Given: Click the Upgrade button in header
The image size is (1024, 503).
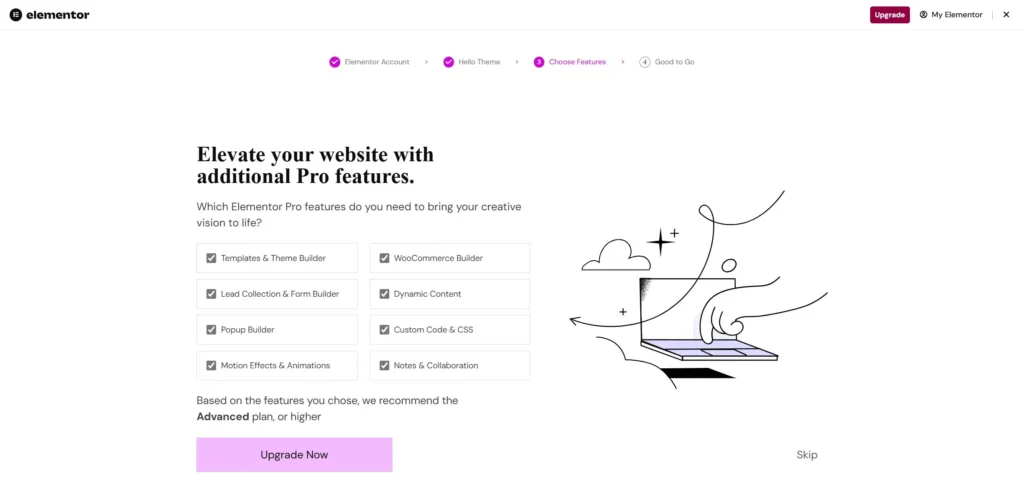Looking at the screenshot, I should 889,15.
